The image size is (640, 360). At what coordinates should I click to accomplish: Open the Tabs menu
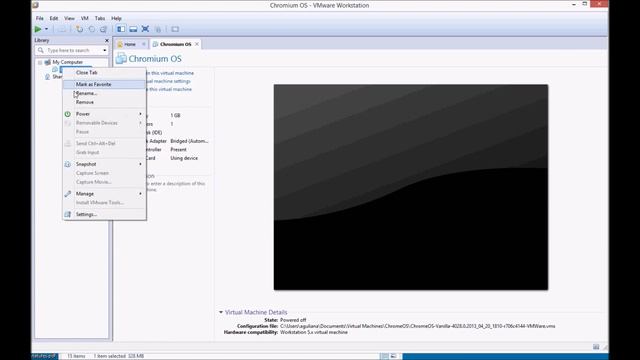point(100,18)
